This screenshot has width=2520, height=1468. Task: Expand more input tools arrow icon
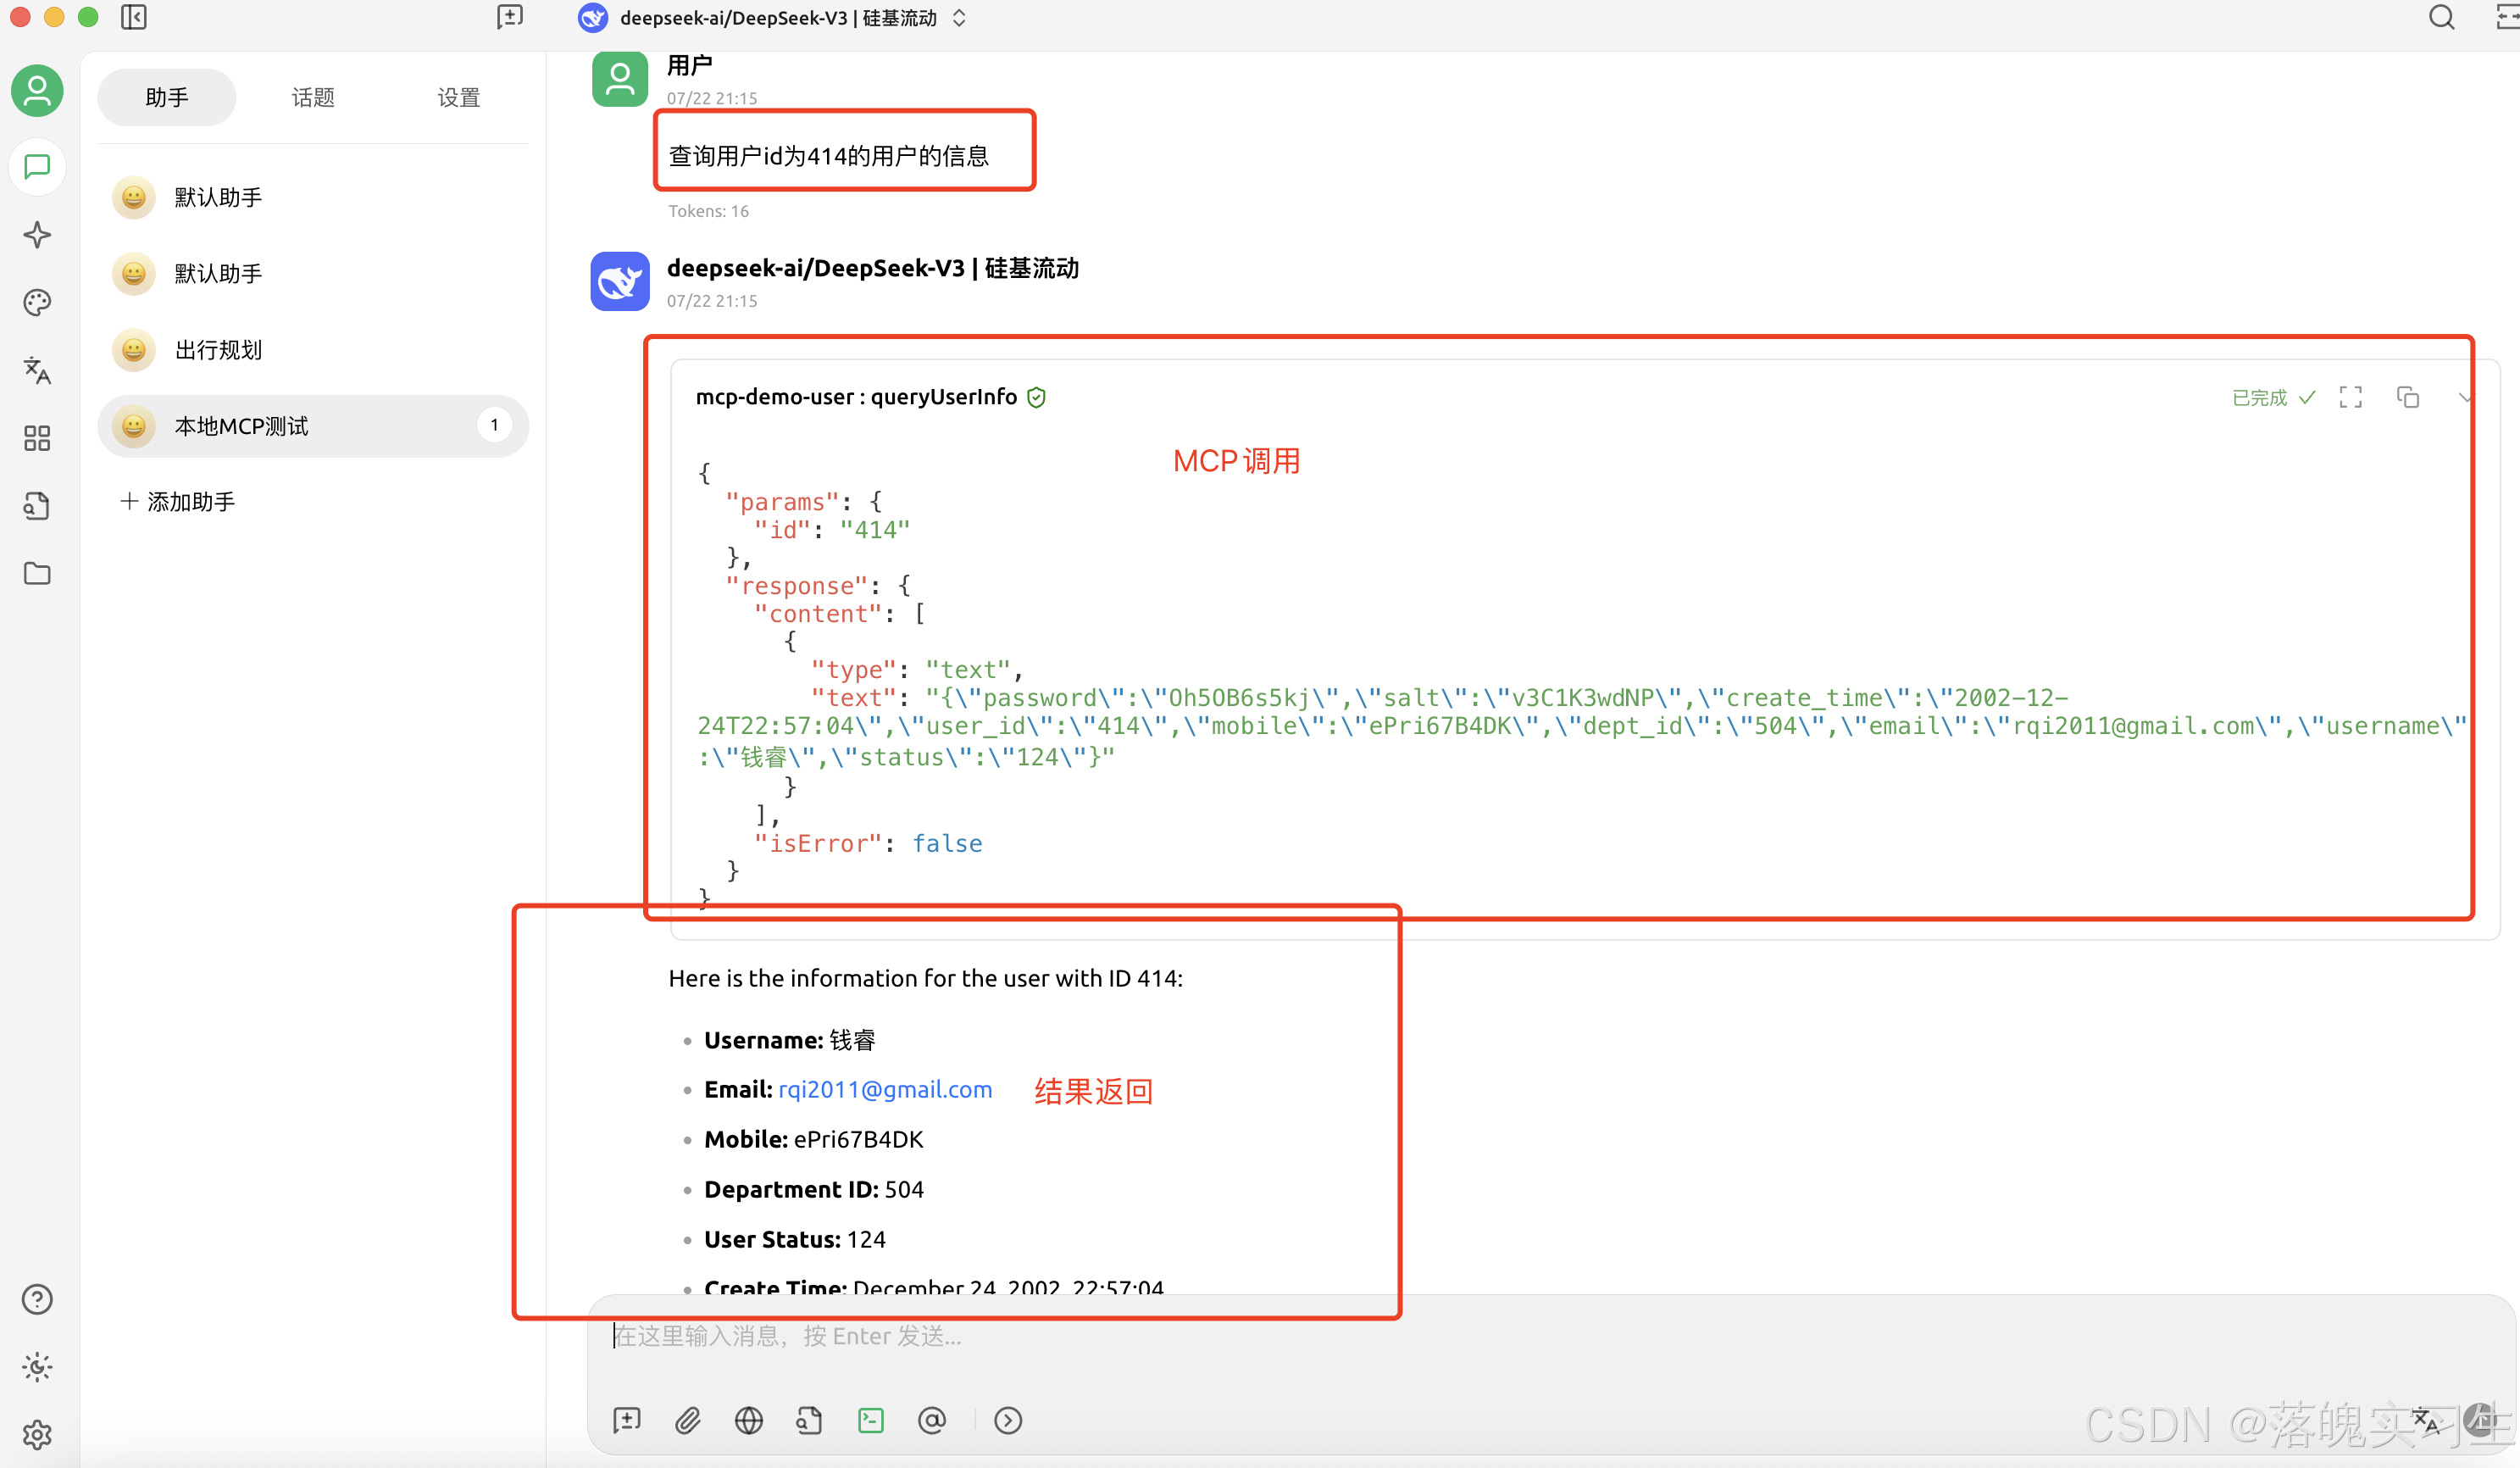[1008, 1420]
